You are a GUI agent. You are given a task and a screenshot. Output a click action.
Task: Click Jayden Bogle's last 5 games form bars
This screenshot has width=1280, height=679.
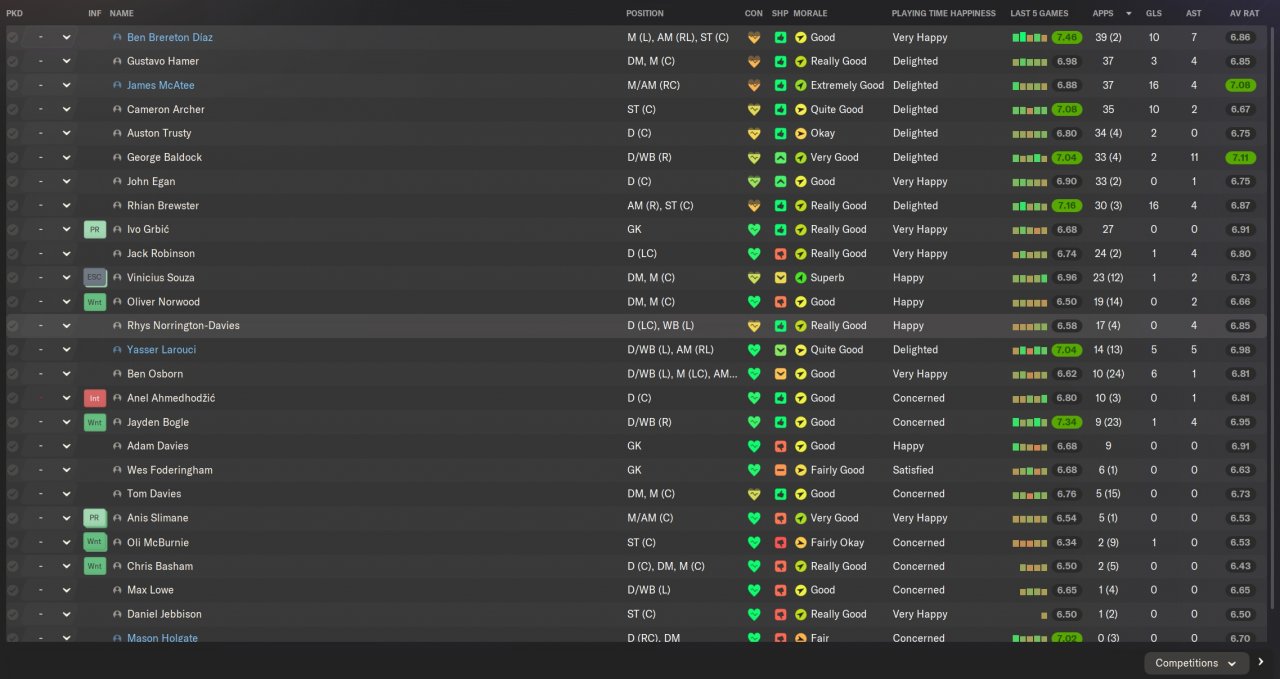point(1029,422)
